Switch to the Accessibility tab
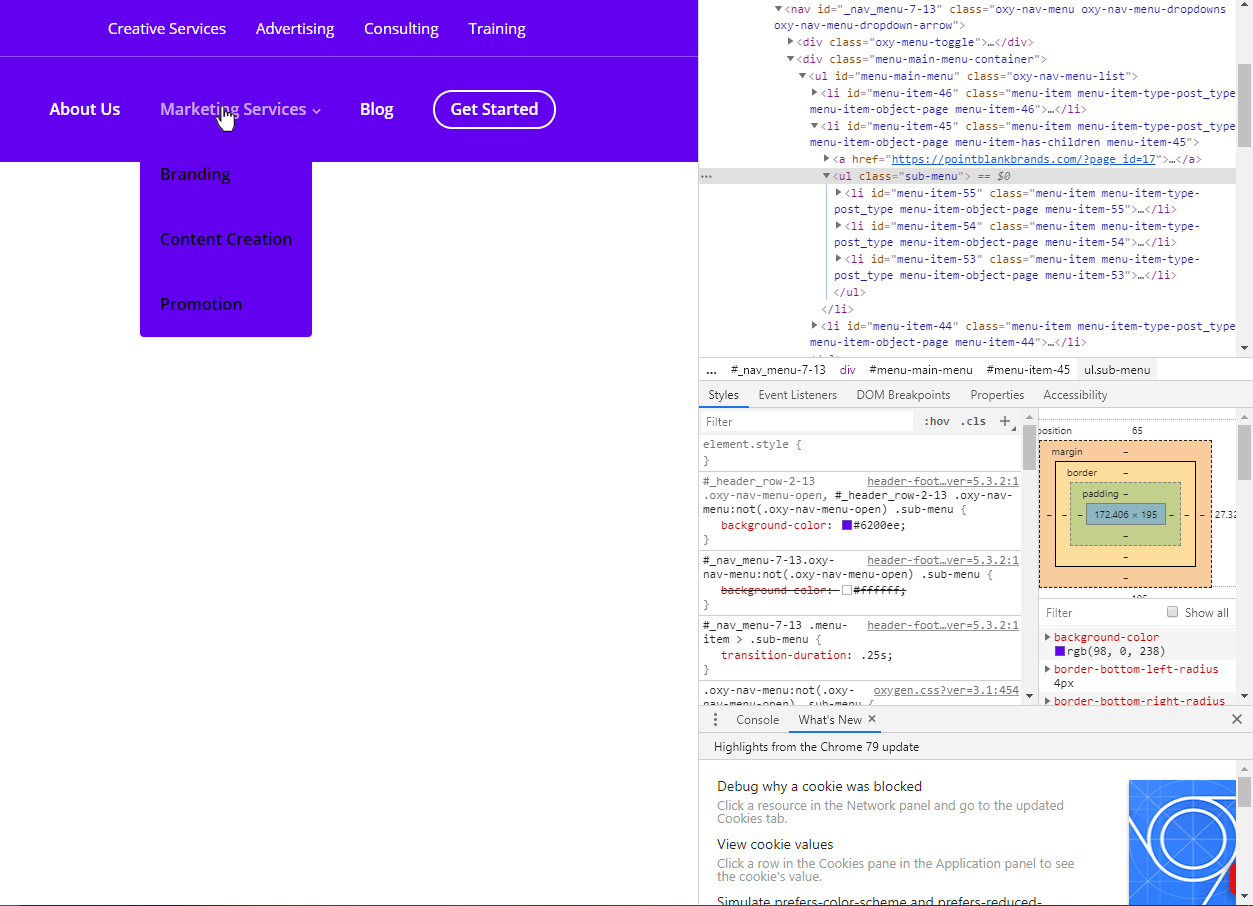Screen dimensions: 1253x906 click(1075, 394)
